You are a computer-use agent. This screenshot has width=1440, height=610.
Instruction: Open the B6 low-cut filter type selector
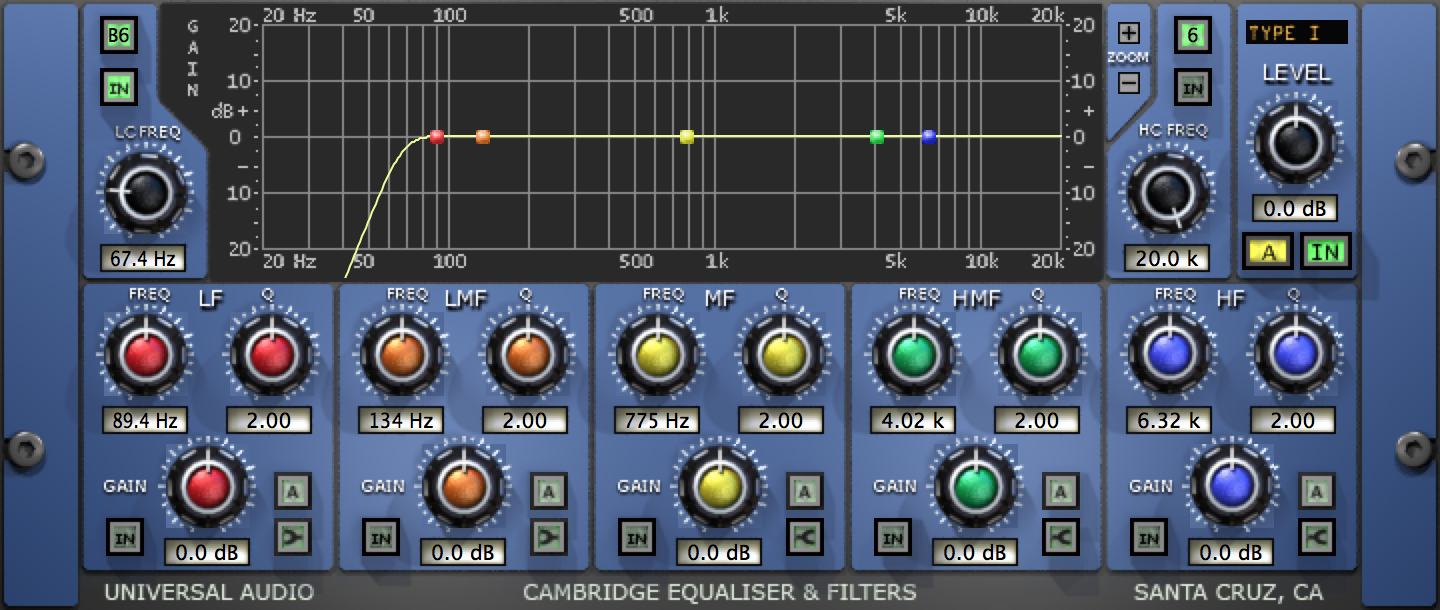[x=120, y=37]
